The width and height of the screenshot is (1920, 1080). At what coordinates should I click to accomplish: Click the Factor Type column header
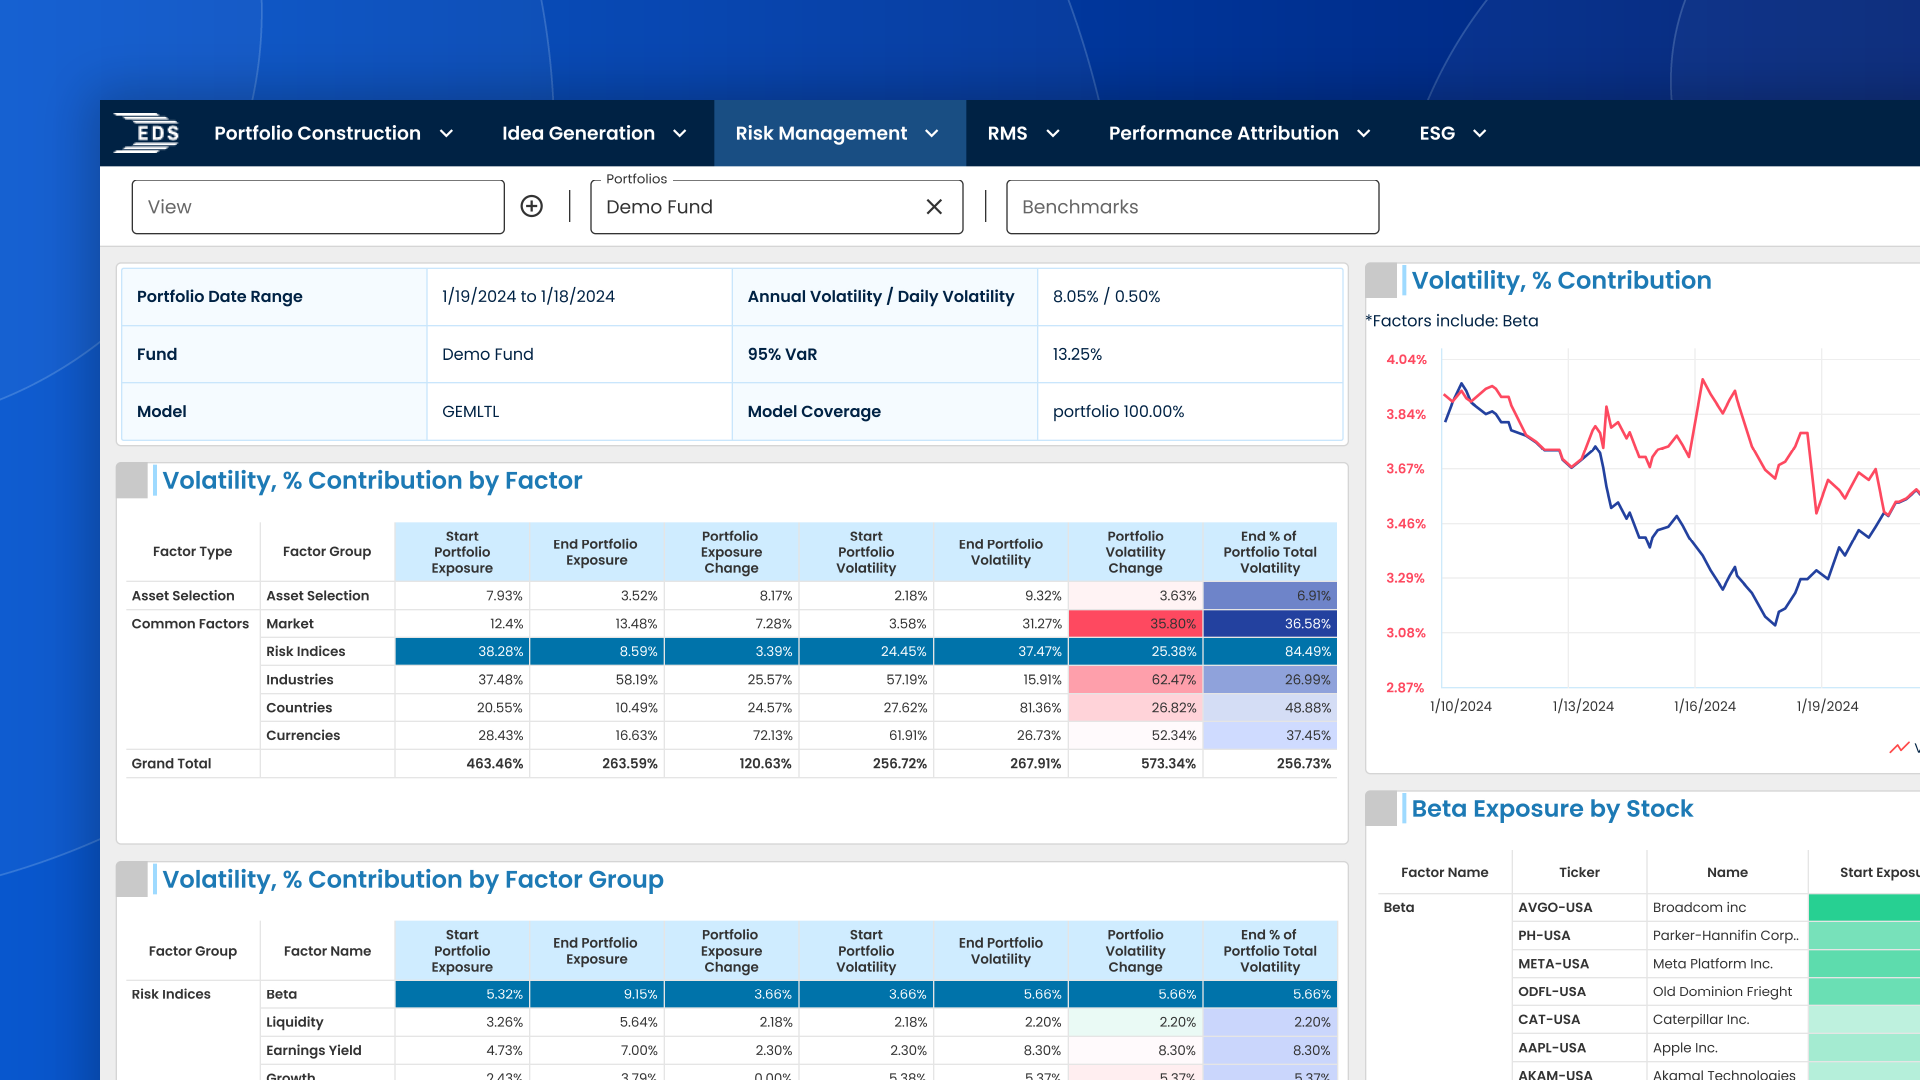point(192,551)
